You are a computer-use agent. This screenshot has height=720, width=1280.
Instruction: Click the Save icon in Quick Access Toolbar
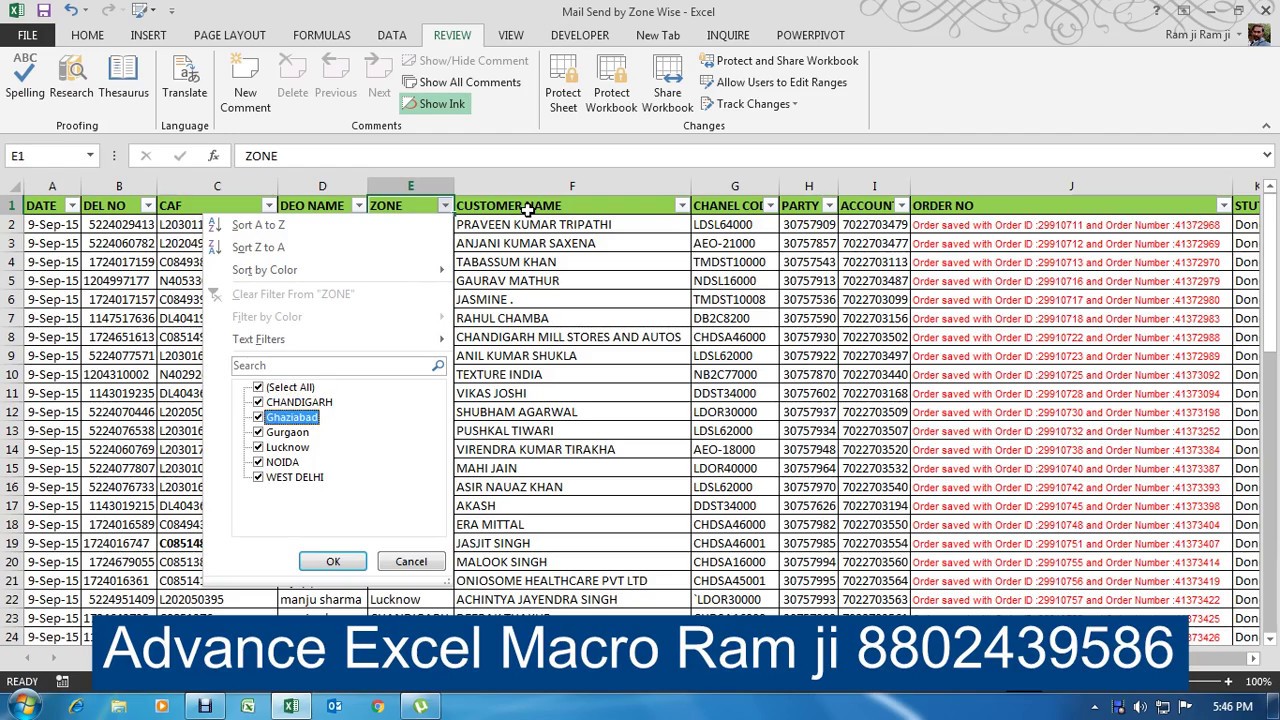[x=43, y=11]
